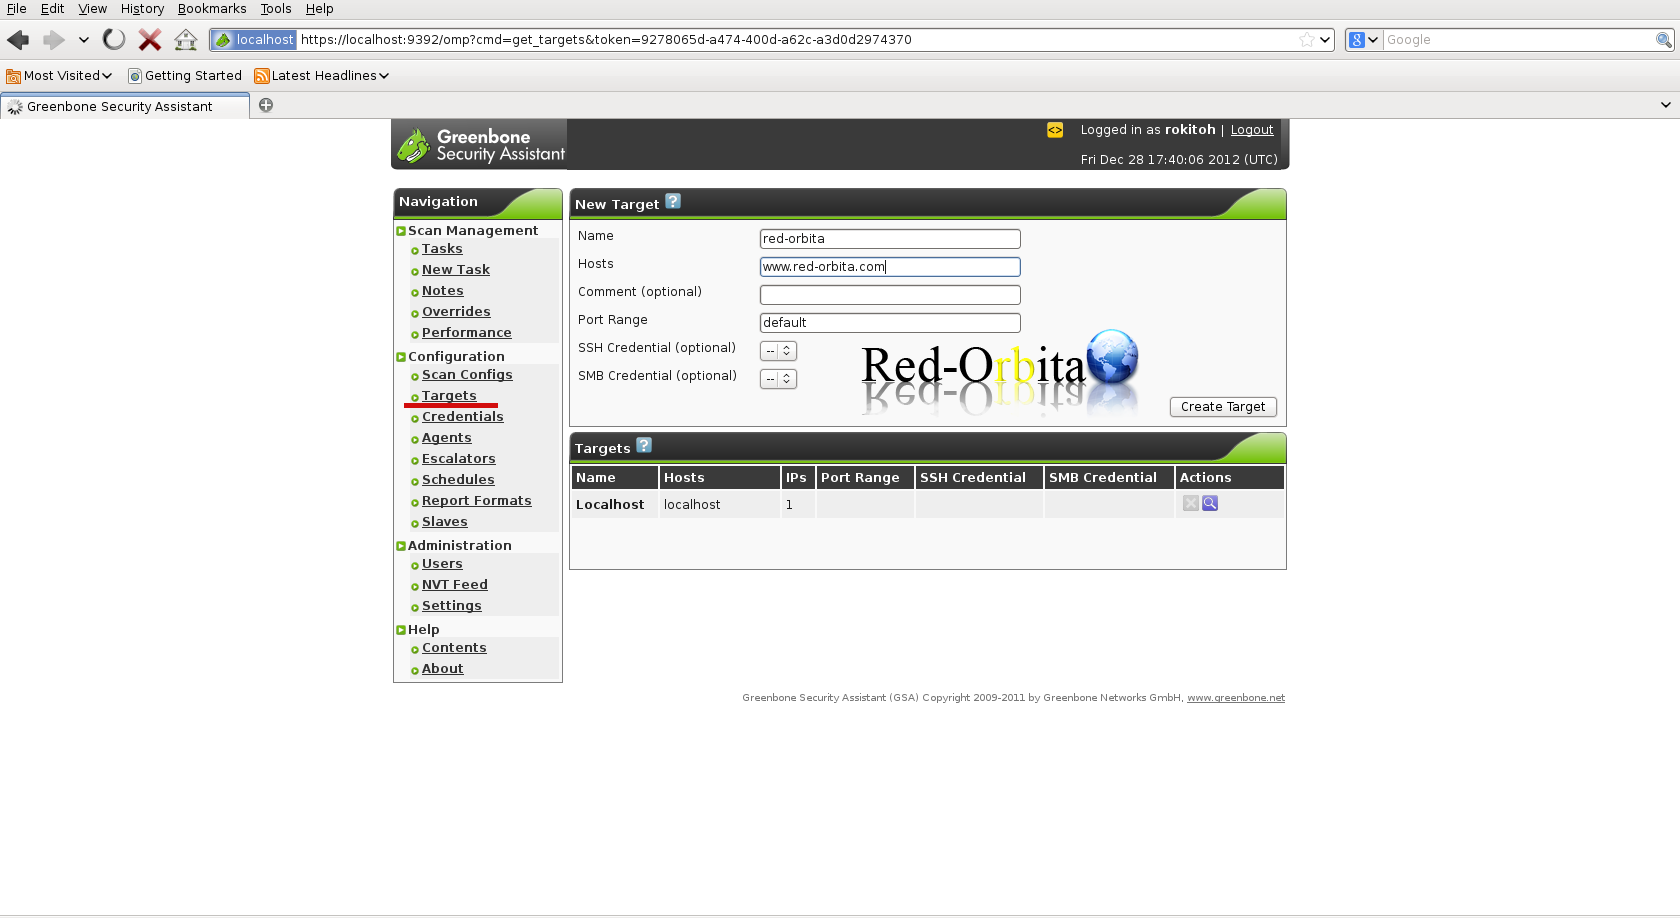Open the History menu
The image size is (1680, 918).
[x=142, y=9]
